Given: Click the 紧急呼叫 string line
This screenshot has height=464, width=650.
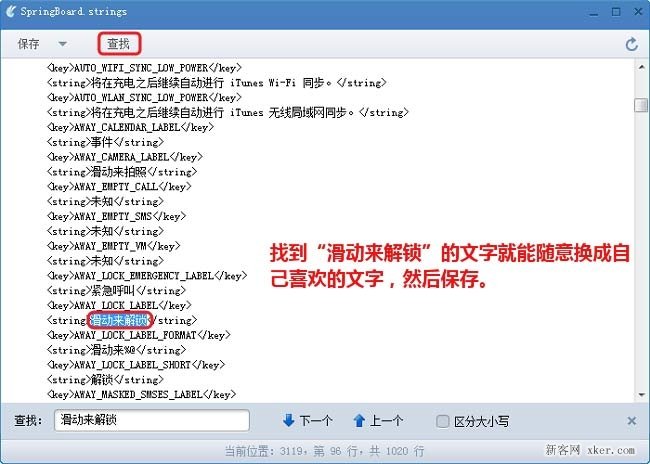Looking at the screenshot, I should point(116,291).
